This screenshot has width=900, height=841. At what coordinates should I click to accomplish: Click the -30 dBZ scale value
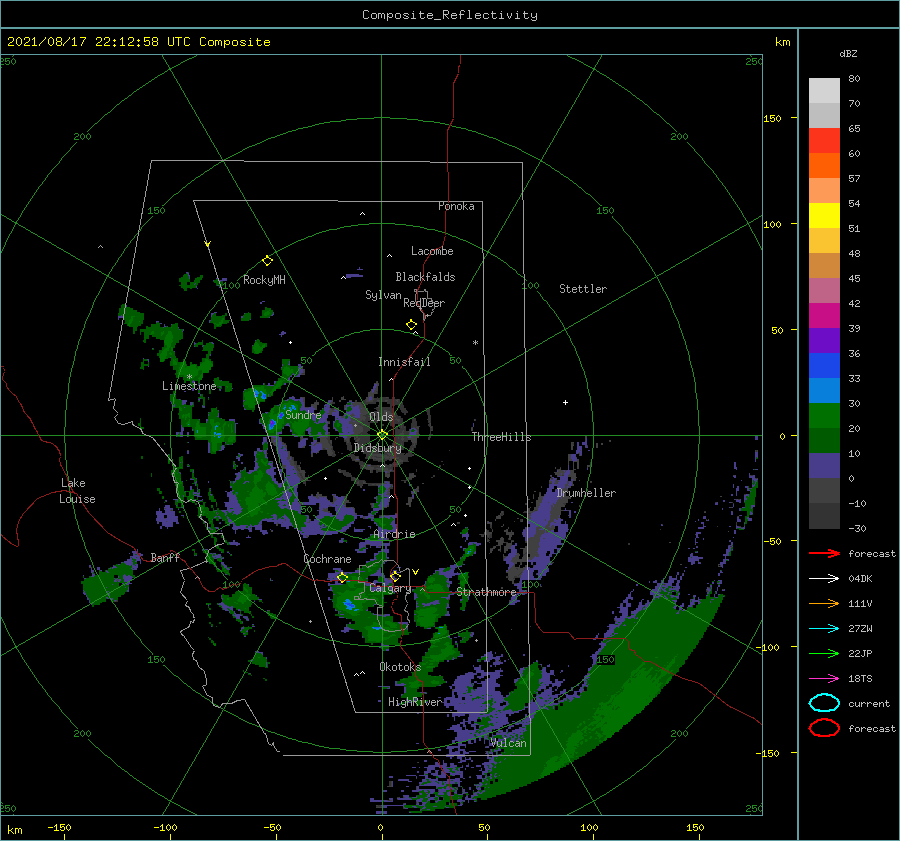coord(858,528)
